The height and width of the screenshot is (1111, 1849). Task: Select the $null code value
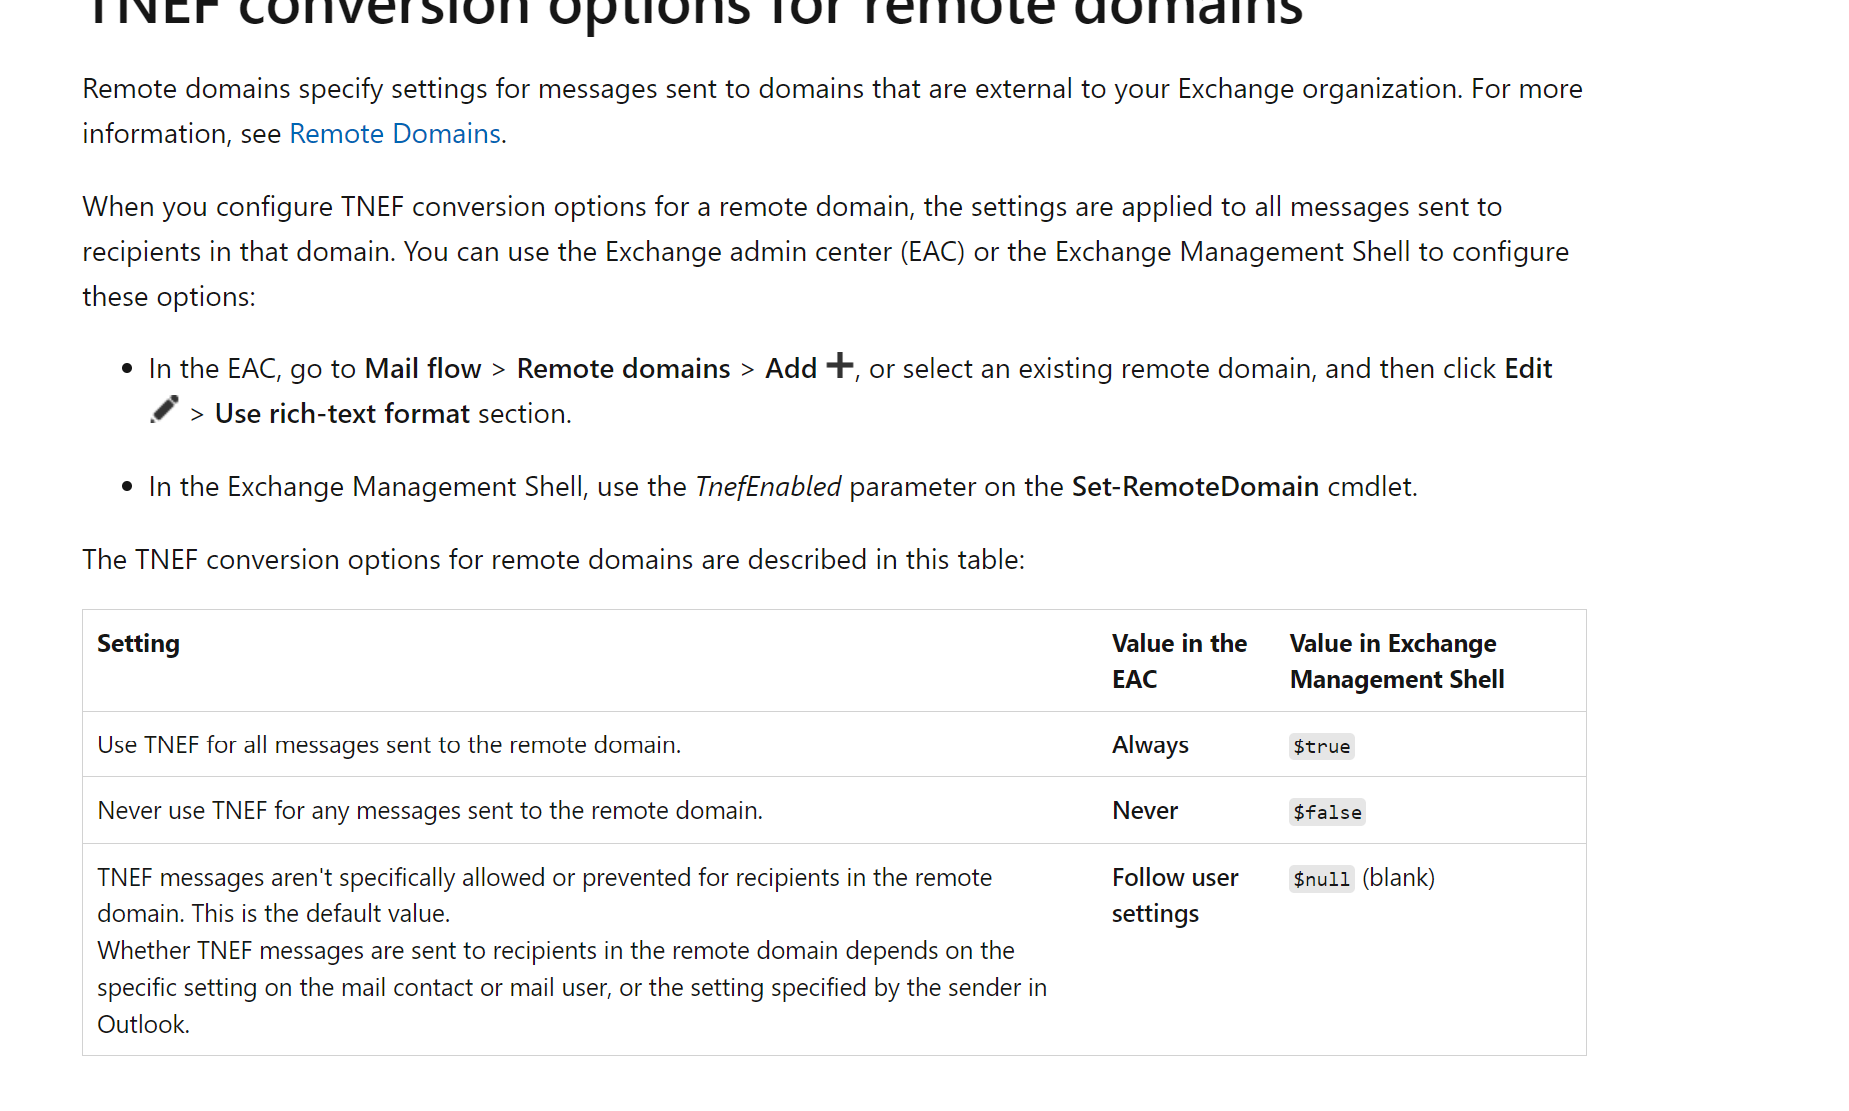(x=1321, y=879)
